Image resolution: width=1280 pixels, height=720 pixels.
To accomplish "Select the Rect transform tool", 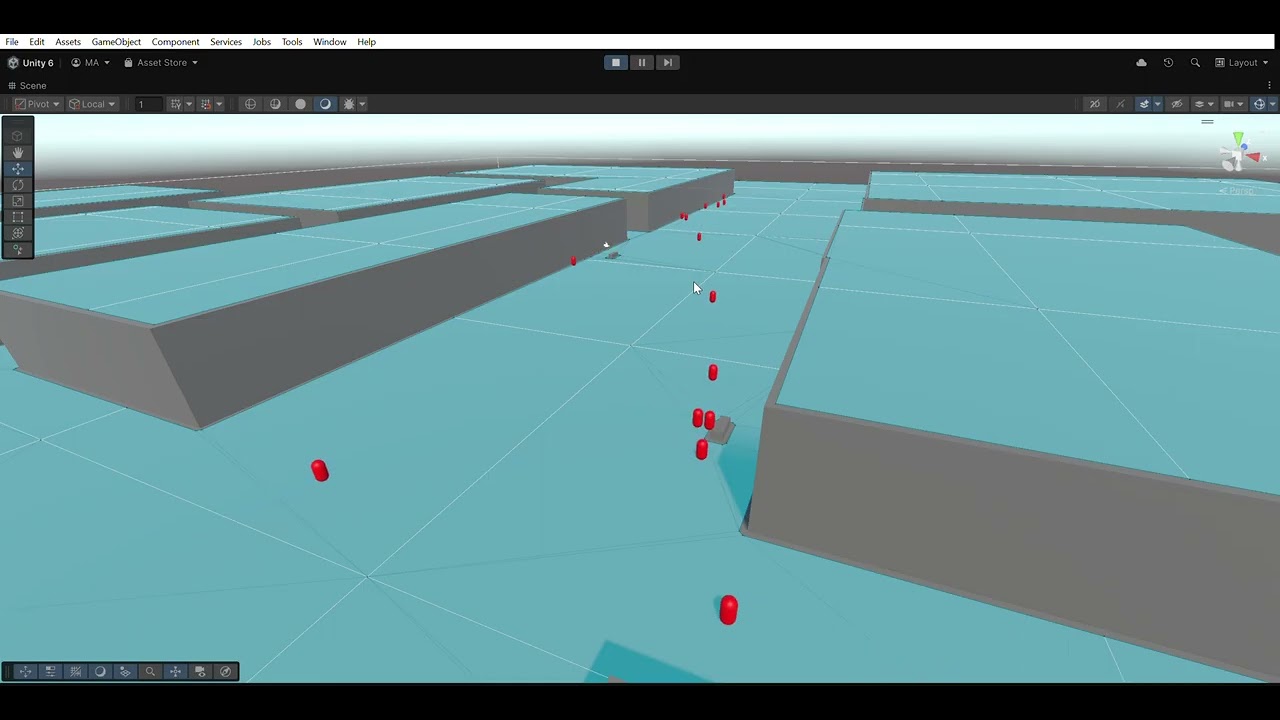I will tap(17, 217).
